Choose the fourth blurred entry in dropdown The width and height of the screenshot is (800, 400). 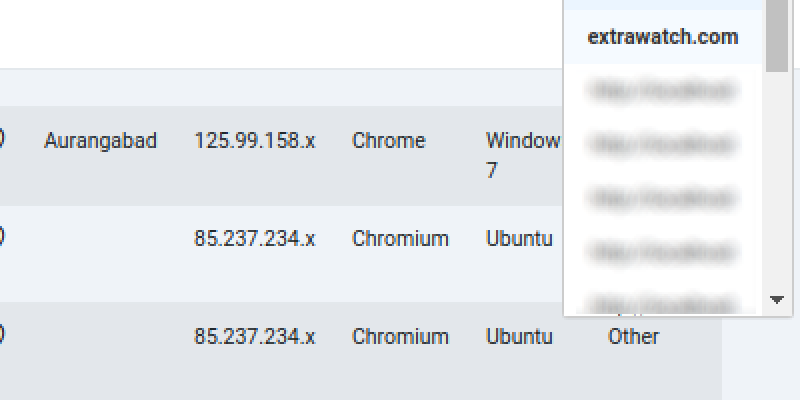pyautogui.click(x=663, y=252)
